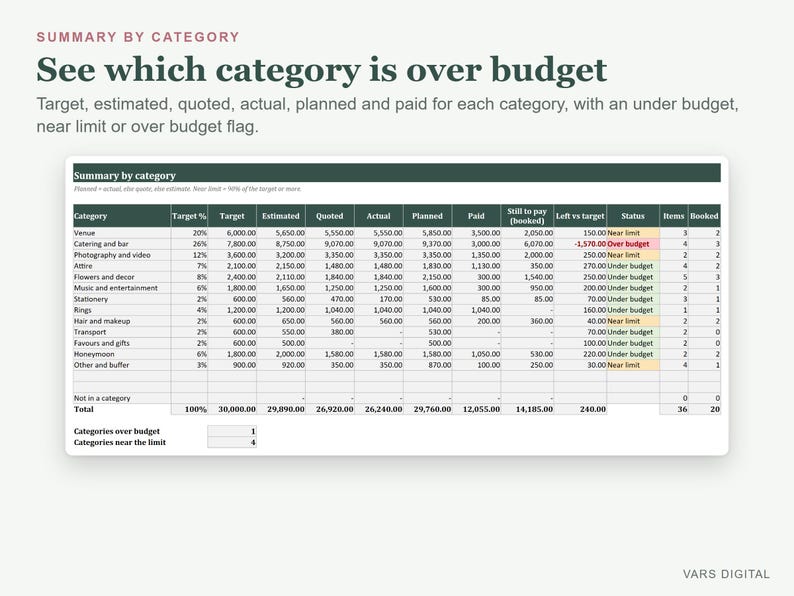Click the 'VARS DIGITAL' brand text

pos(726,574)
